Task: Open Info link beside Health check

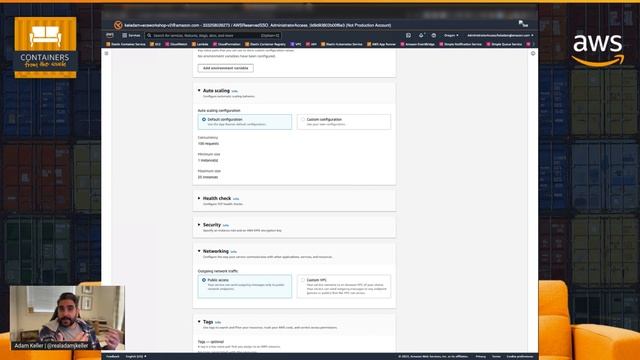Action: pyautogui.click(x=236, y=199)
